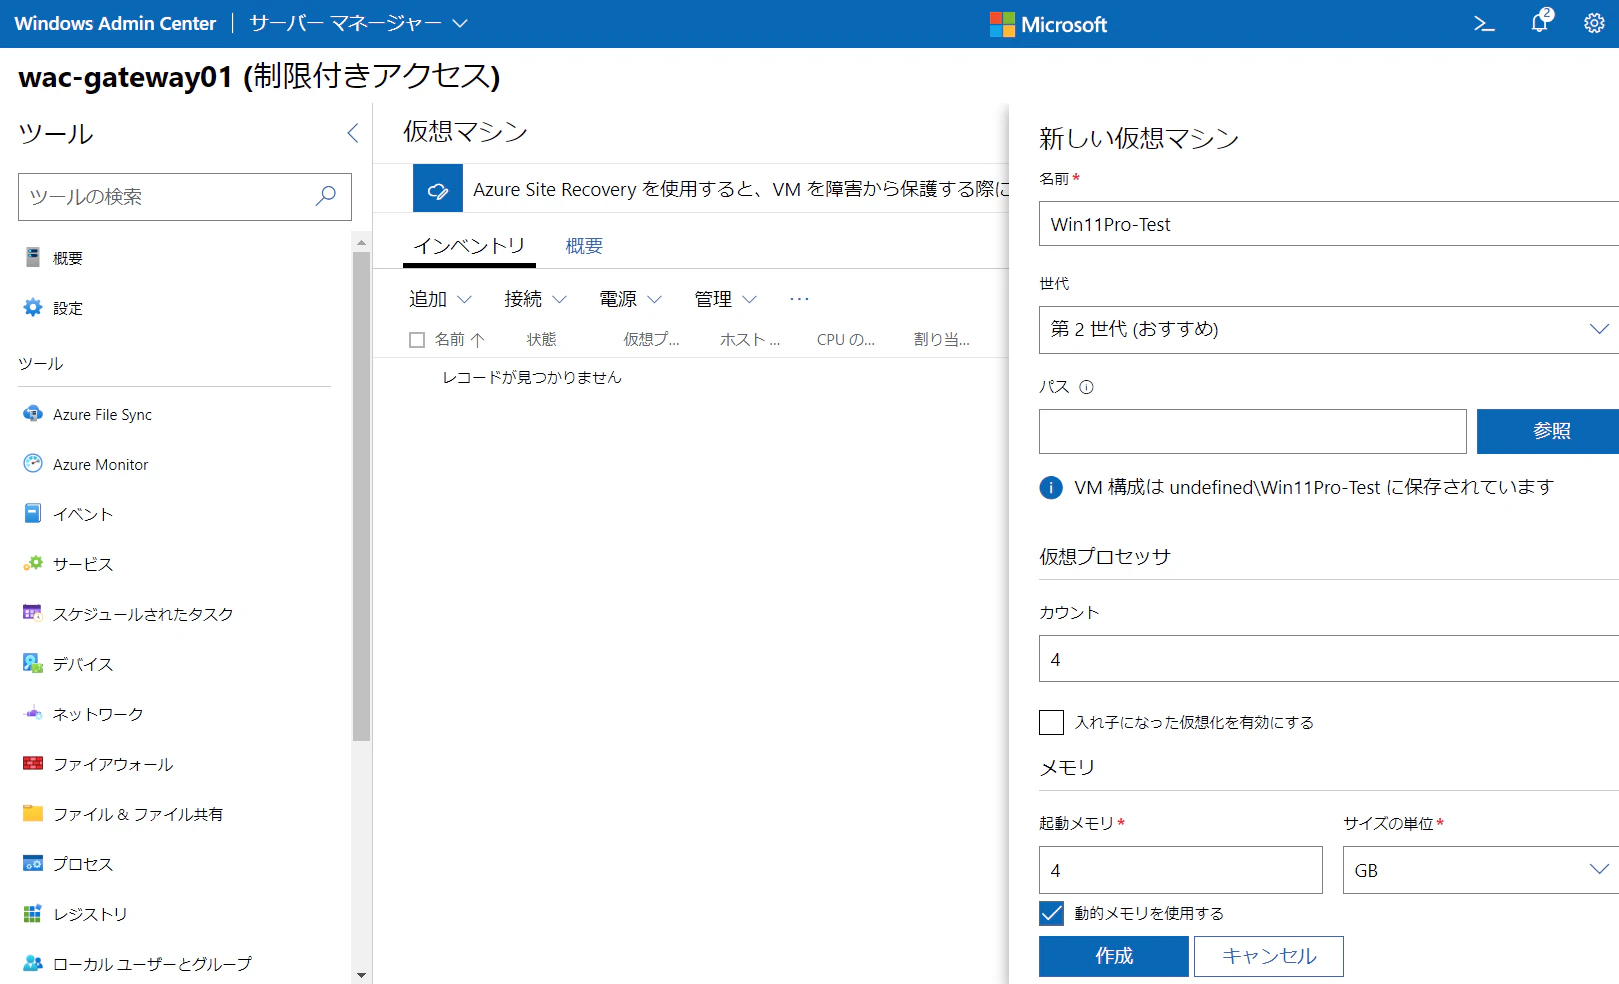Viewport: 1619px width, 984px height.
Task: Click the 参照 (Browse) button
Action: [x=1548, y=431]
